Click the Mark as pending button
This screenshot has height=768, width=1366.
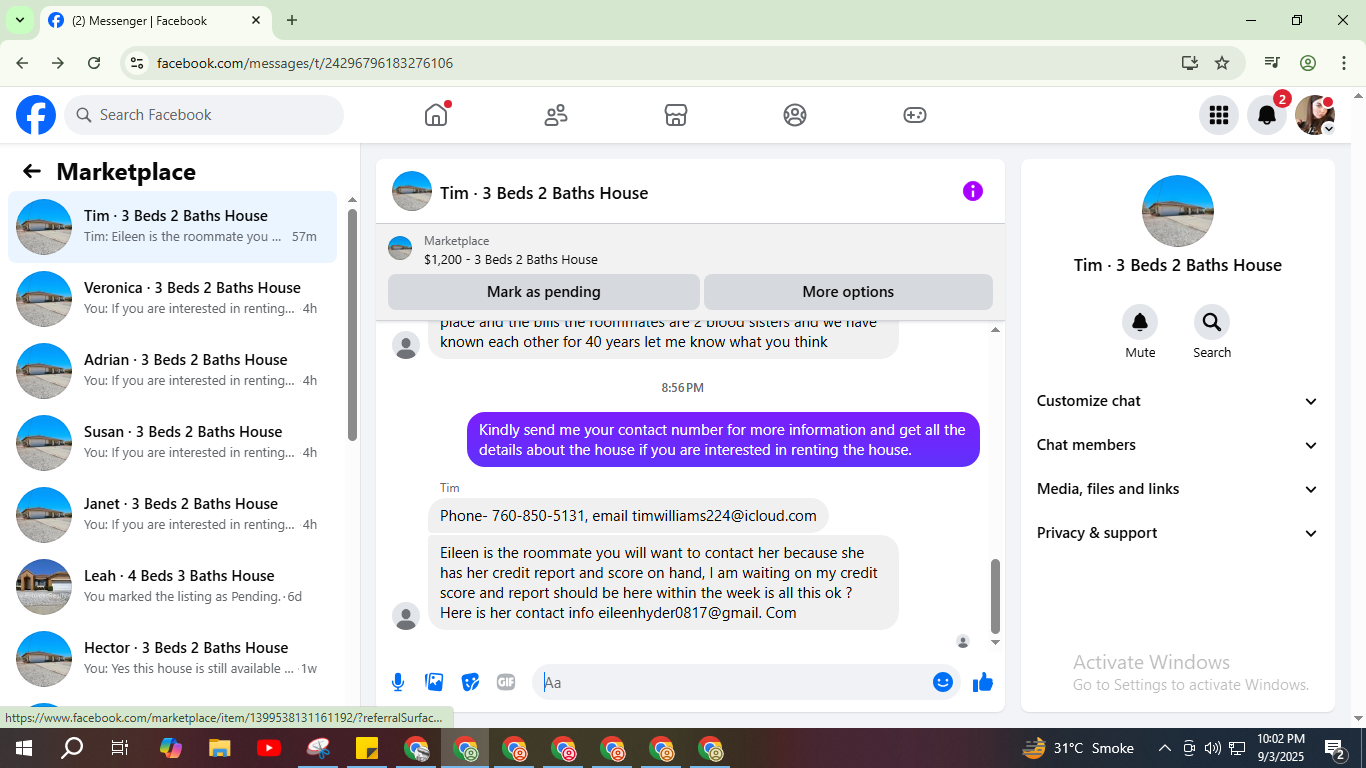pyautogui.click(x=544, y=292)
